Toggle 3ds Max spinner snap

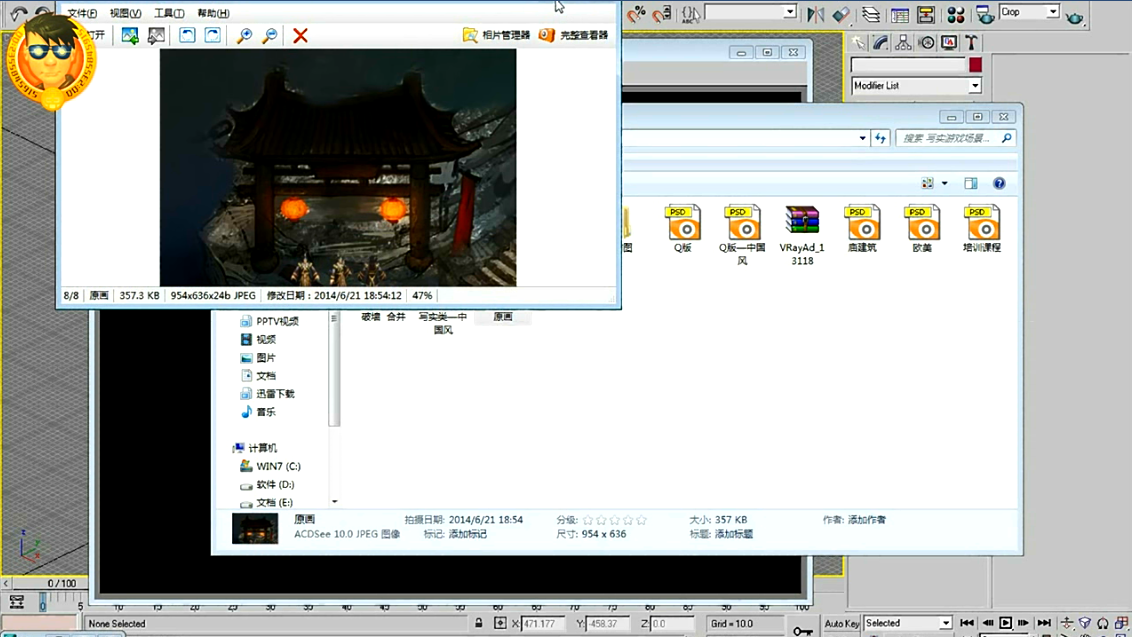pos(662,14)
